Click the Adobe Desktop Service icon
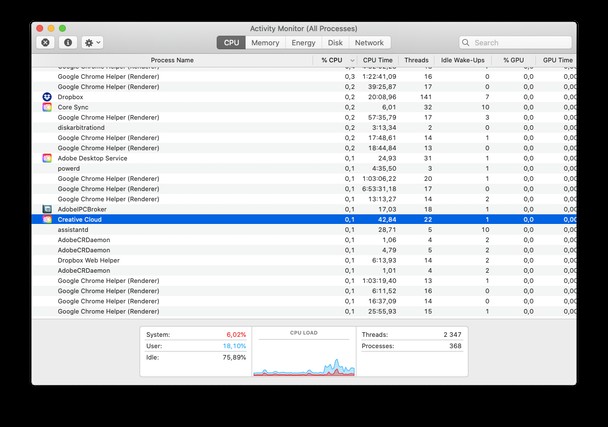This screenshot has height=427, width=608. [47, 158]
